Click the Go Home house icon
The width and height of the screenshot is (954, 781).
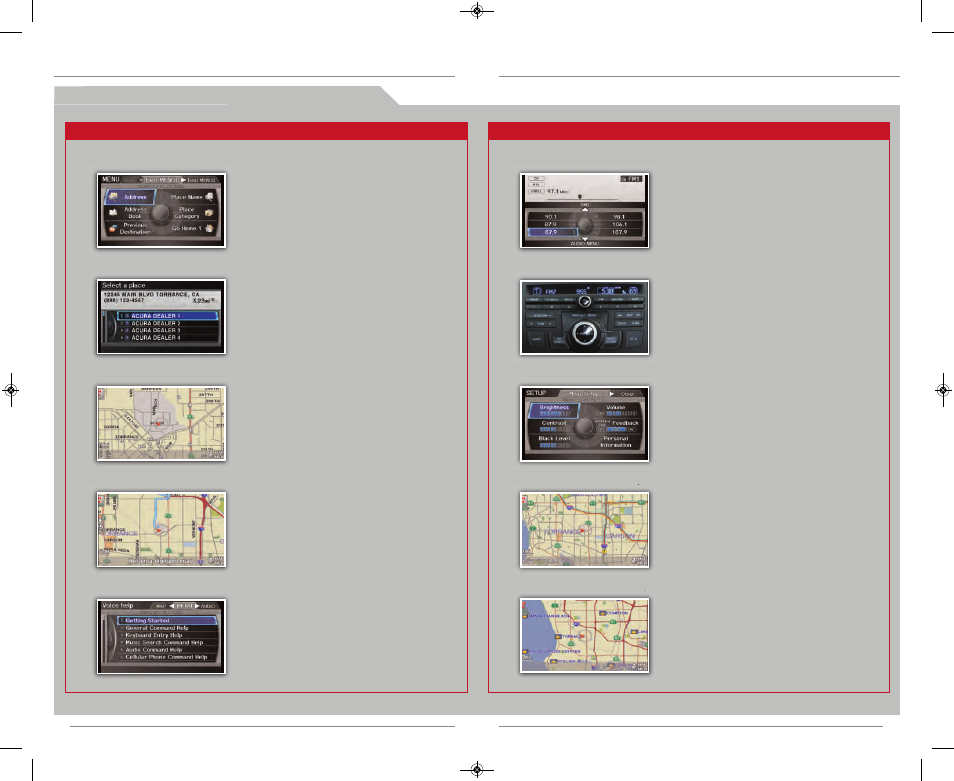209,229
